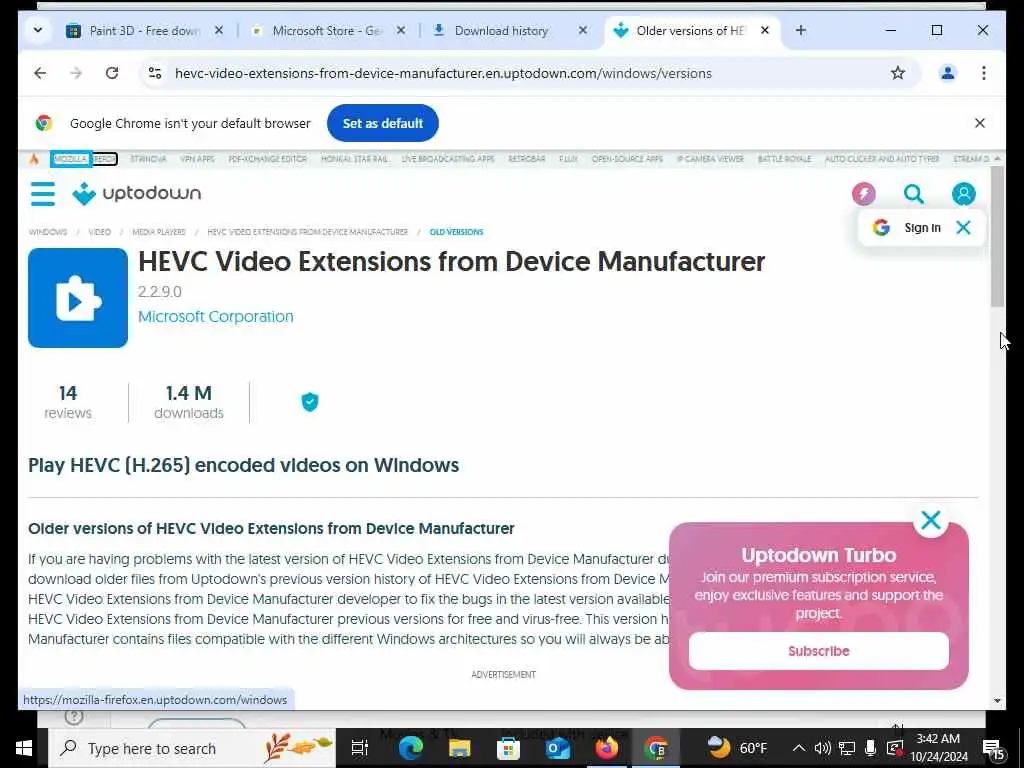Open the Strinova trending topic
The width and height of the screenshot is (1024, 768).
pyautogui.click(x=148, y=159)
